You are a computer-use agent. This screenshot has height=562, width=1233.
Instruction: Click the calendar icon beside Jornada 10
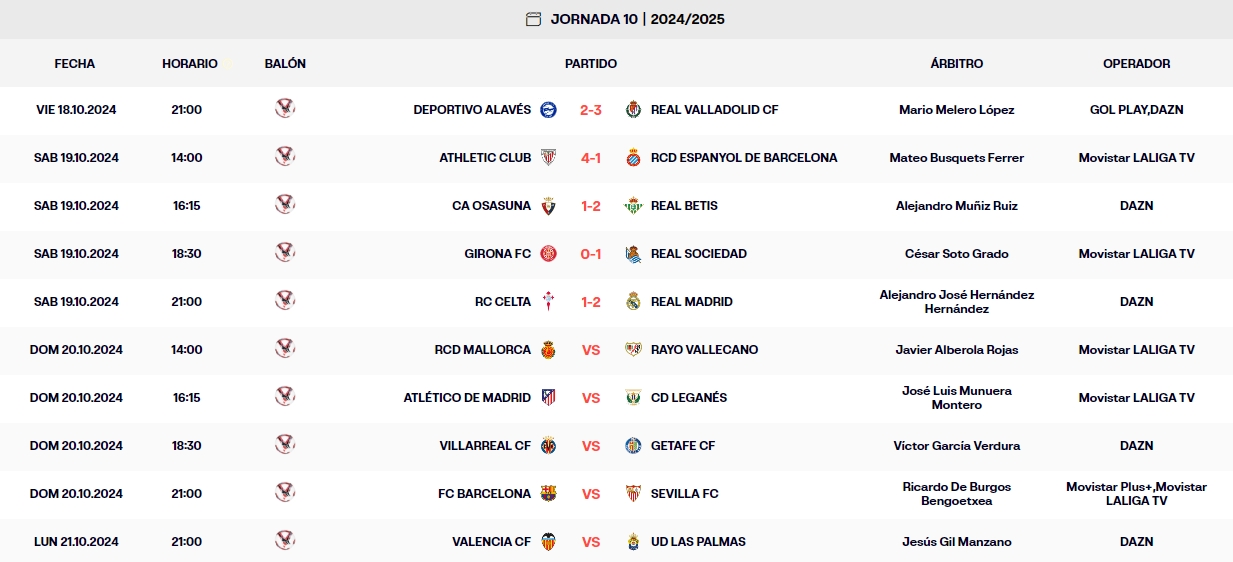coord(533,19)
